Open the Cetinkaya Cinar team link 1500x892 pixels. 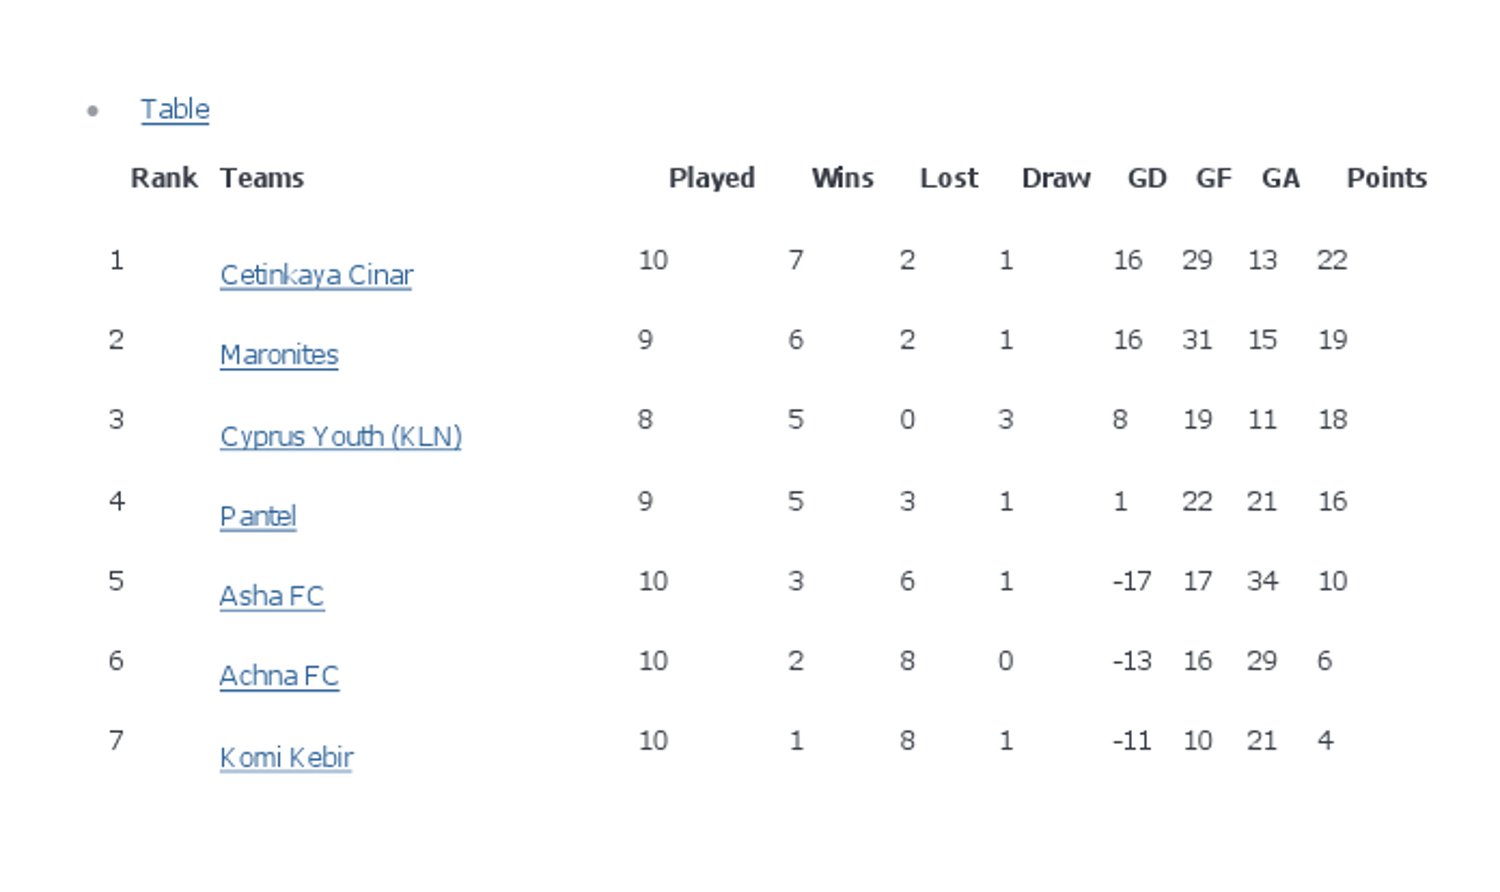(x=316, y=275)
